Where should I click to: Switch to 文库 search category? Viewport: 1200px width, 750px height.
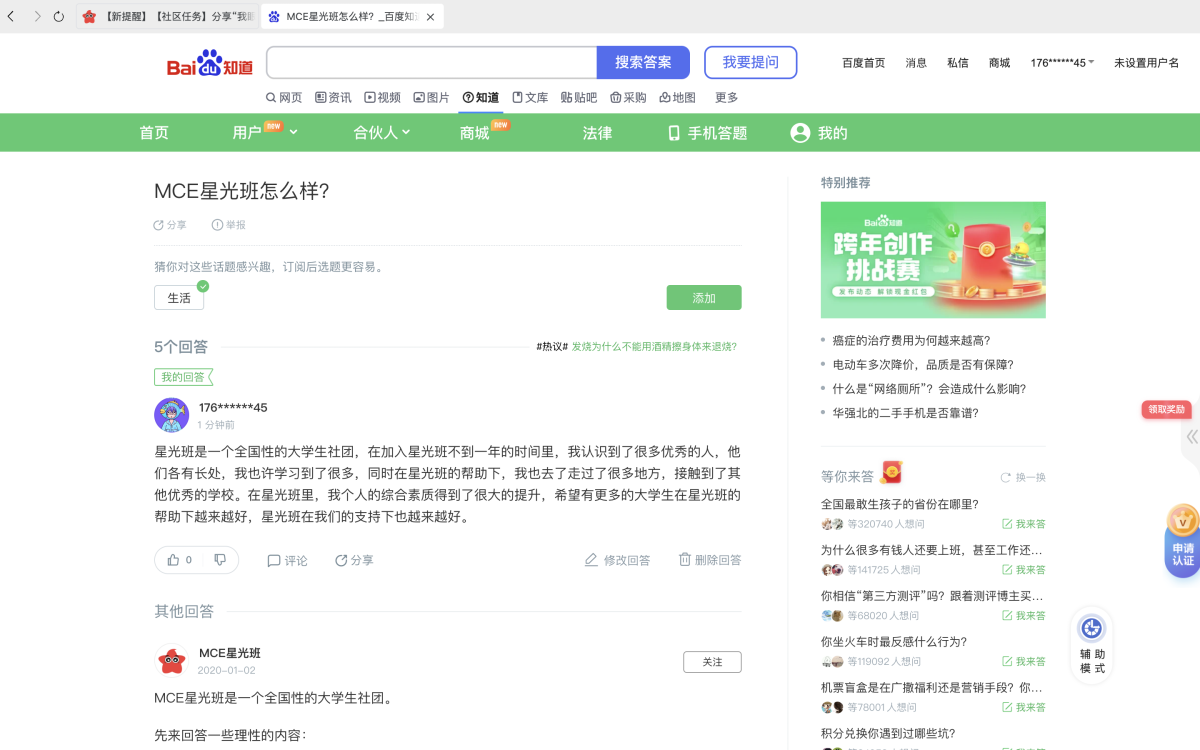click(x=530, y=97)
